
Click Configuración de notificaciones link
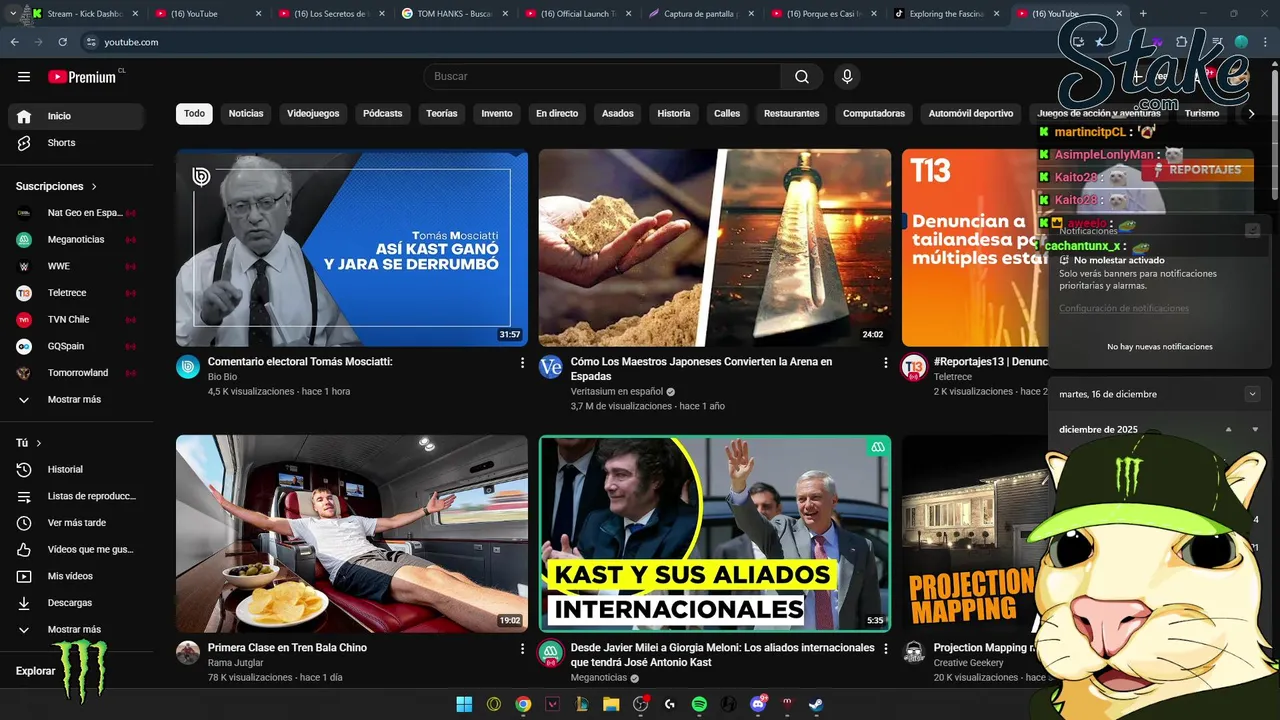(x=1124, y=309)
